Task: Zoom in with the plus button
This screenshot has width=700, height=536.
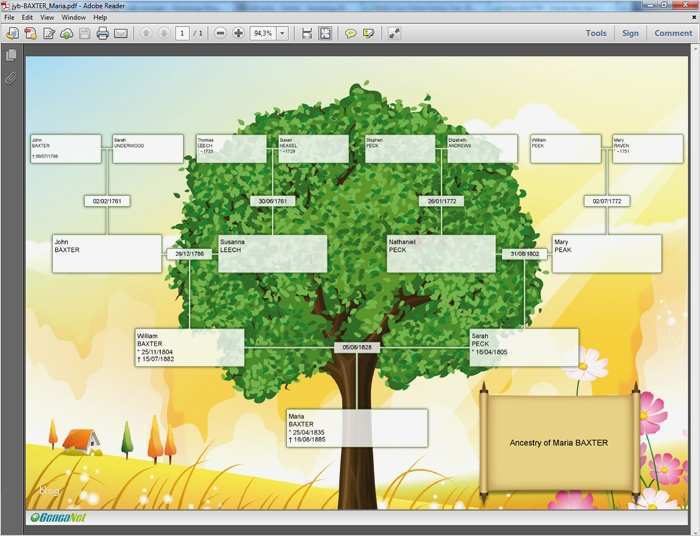Action: tap(239, 33)
